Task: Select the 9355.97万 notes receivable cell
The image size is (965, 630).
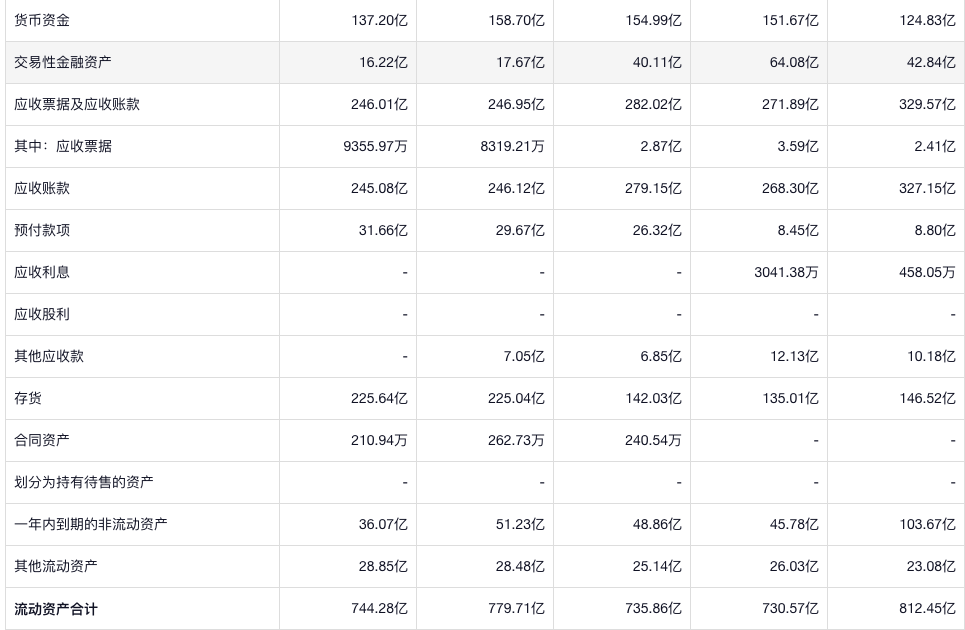Action: [375, 146]
